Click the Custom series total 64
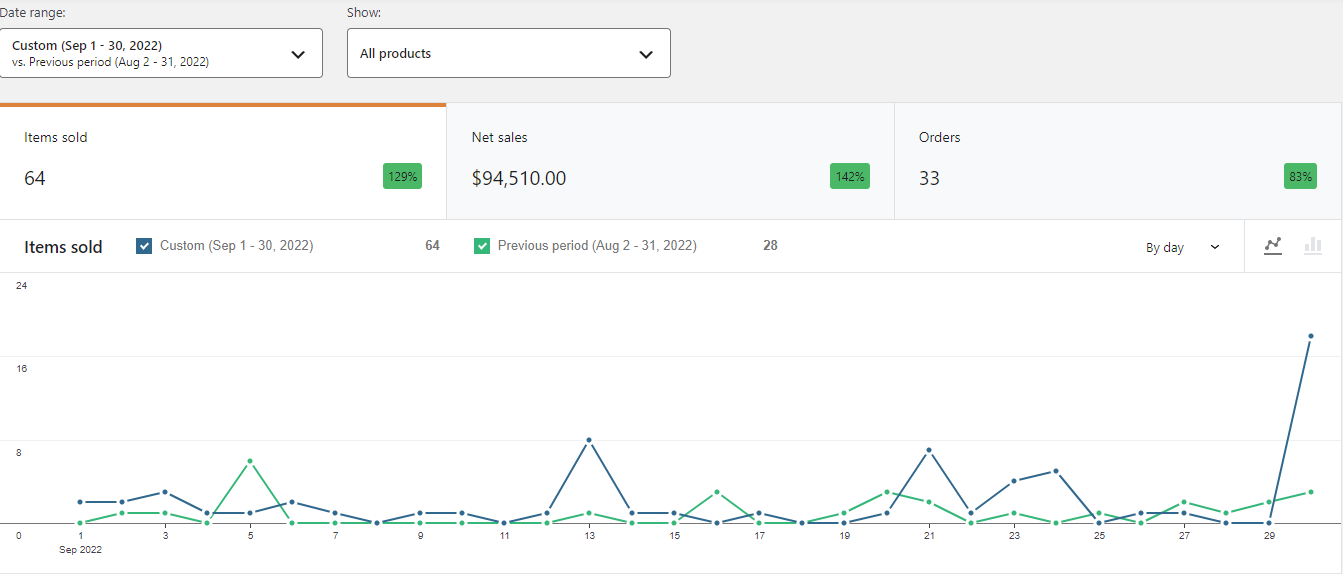This screenshot has width=1343, height=574. click(x=432, y=245)
